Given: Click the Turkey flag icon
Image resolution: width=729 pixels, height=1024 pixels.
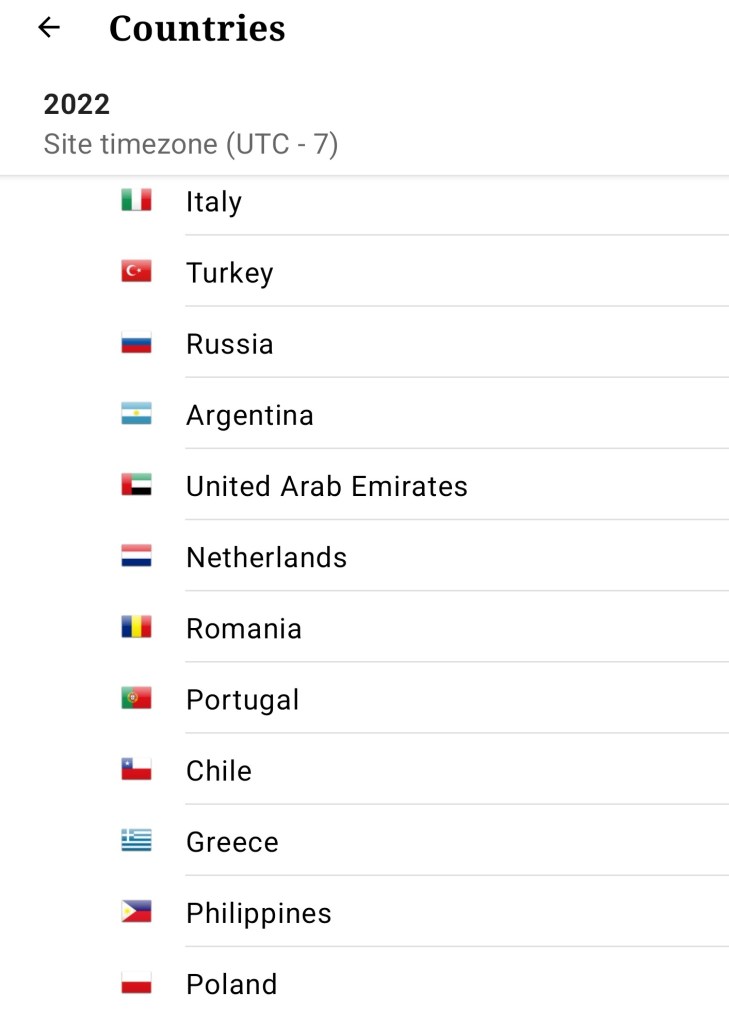Looking at the screenshot, I should coord(136,272).
